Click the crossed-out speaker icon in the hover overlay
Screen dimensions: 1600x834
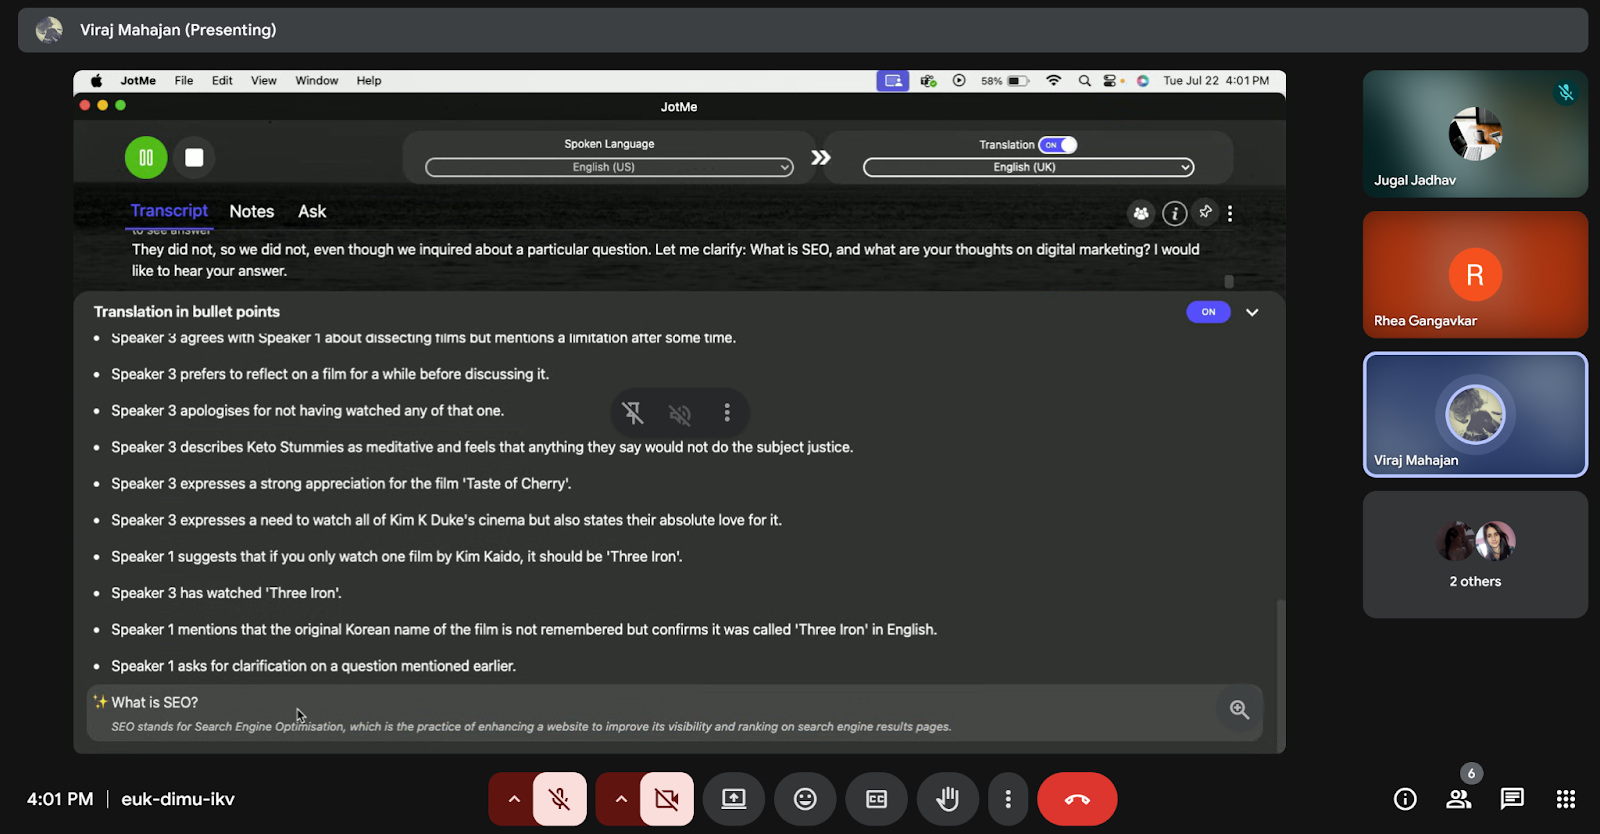[680, 413]
